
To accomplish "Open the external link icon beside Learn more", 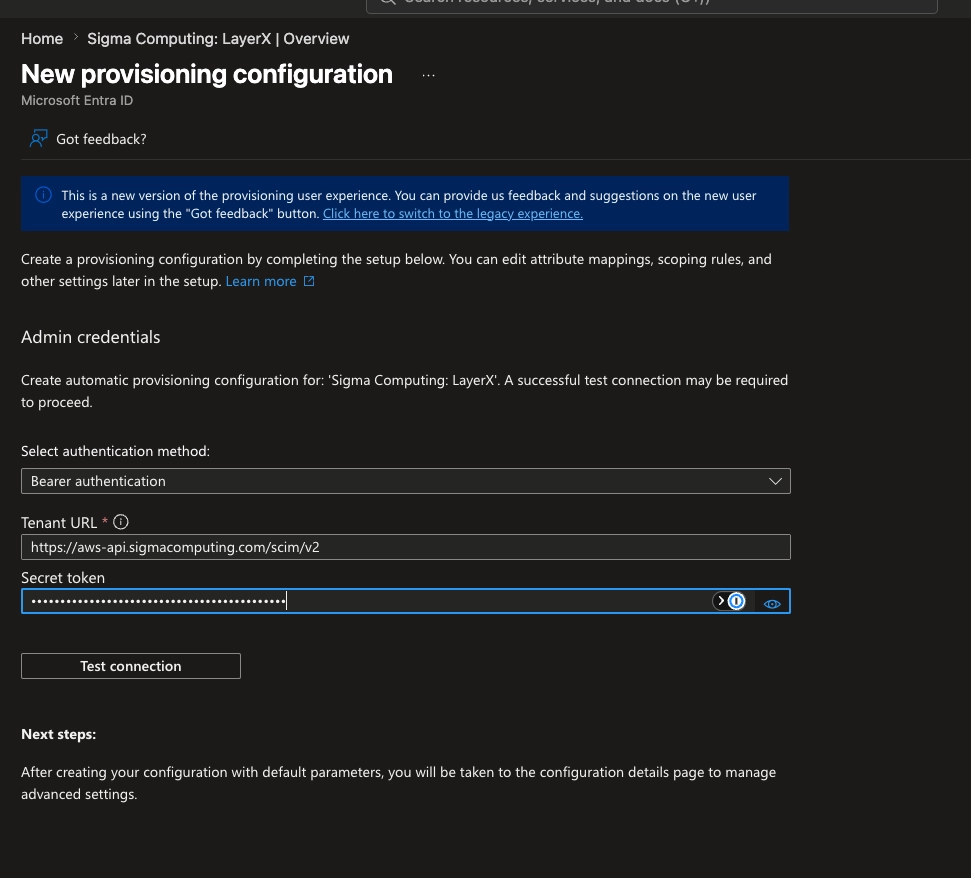I will tap(309, 281).
